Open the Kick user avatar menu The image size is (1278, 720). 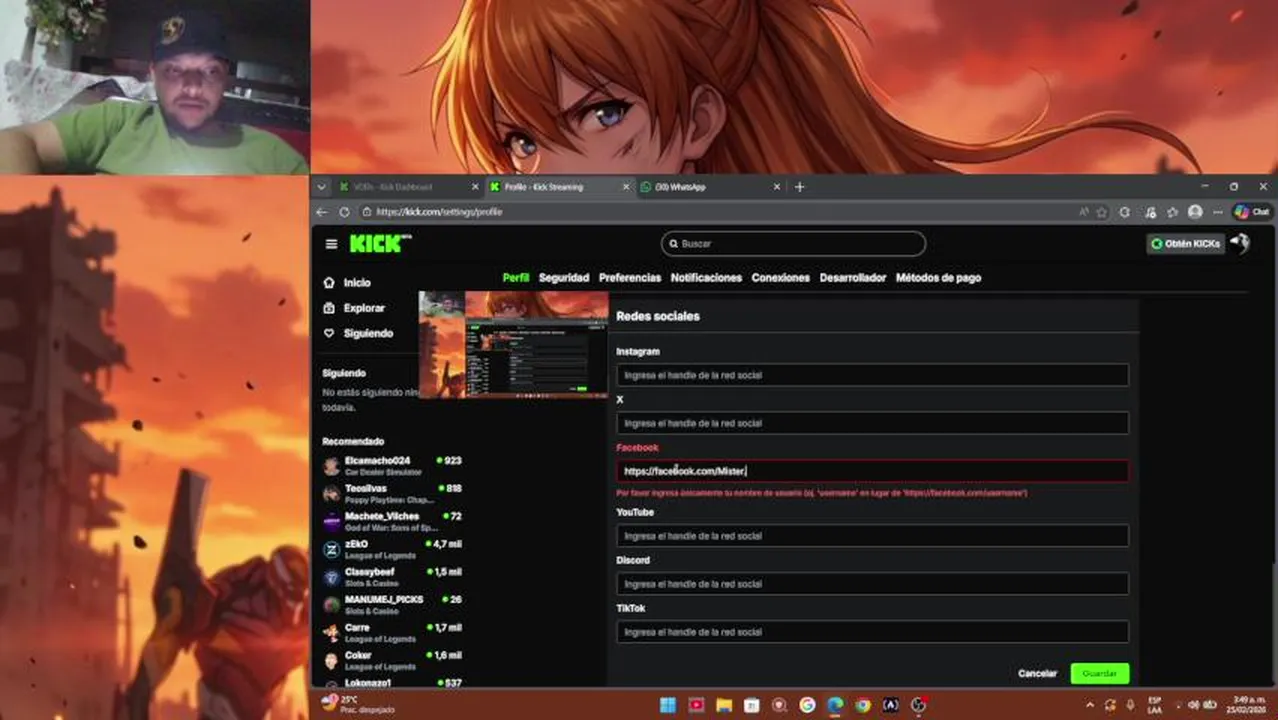pos(1241,243)
